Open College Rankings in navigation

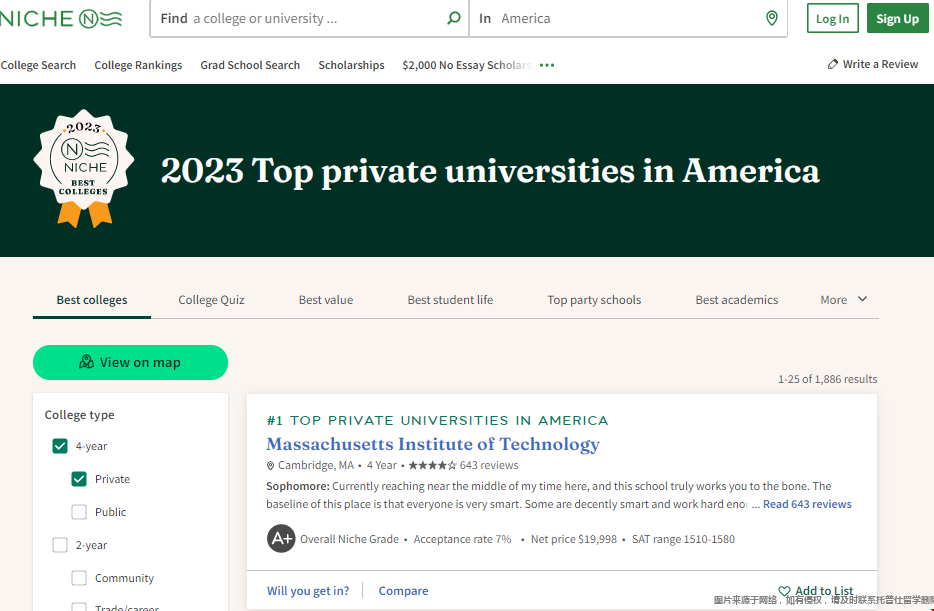[138, 65]
